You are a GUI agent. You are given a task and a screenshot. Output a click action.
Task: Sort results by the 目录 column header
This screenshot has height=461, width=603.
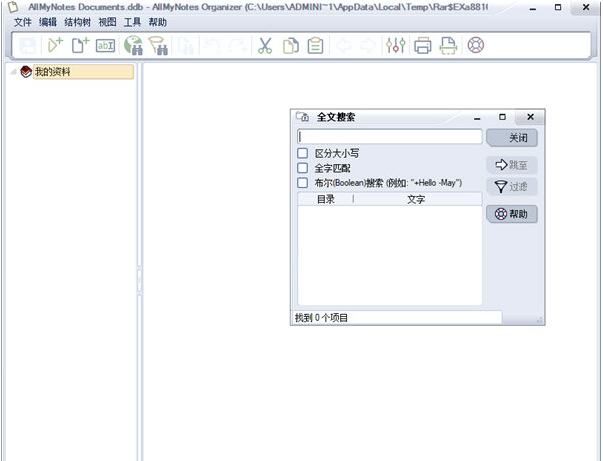coord(325,199)
